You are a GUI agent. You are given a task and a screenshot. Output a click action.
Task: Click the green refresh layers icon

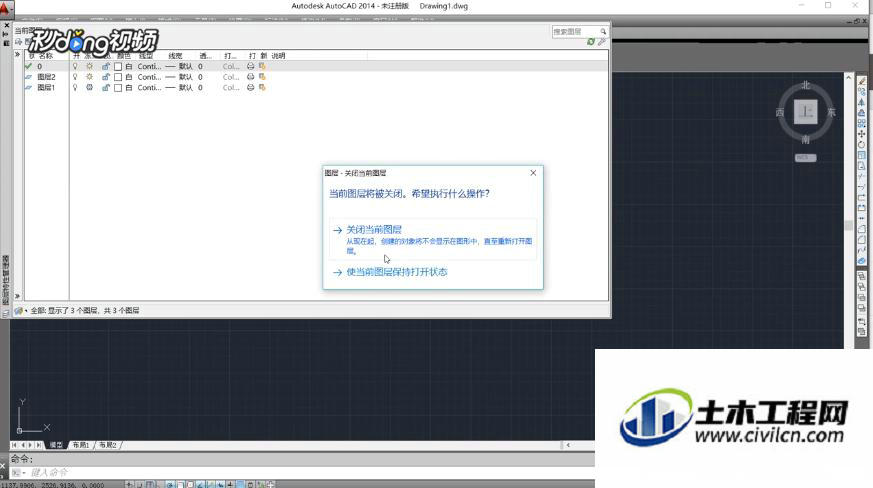click(591, 42)
